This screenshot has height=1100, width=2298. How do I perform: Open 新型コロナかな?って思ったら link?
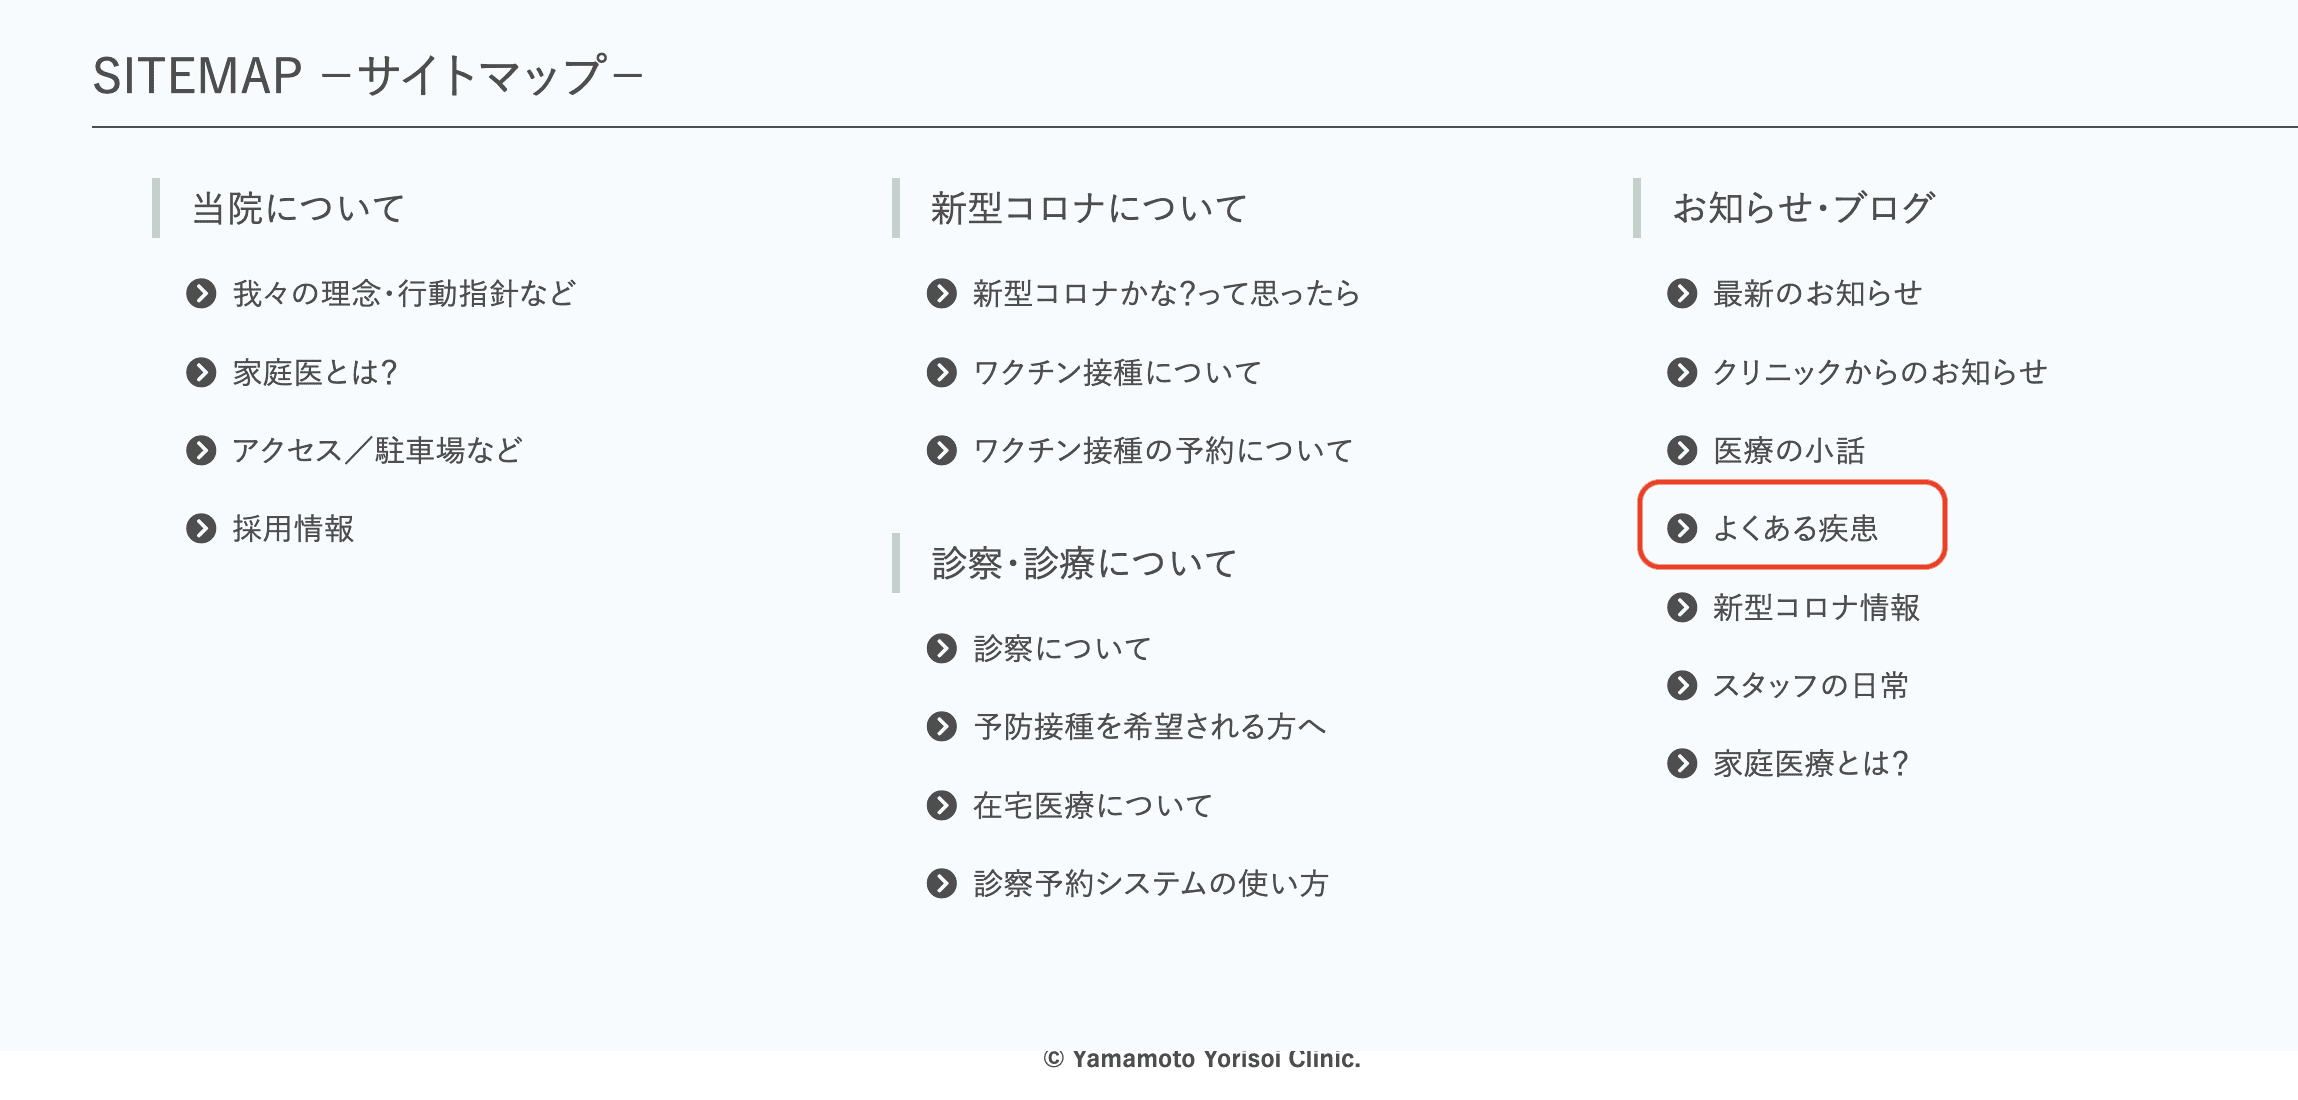click(x=1166, y=294)
